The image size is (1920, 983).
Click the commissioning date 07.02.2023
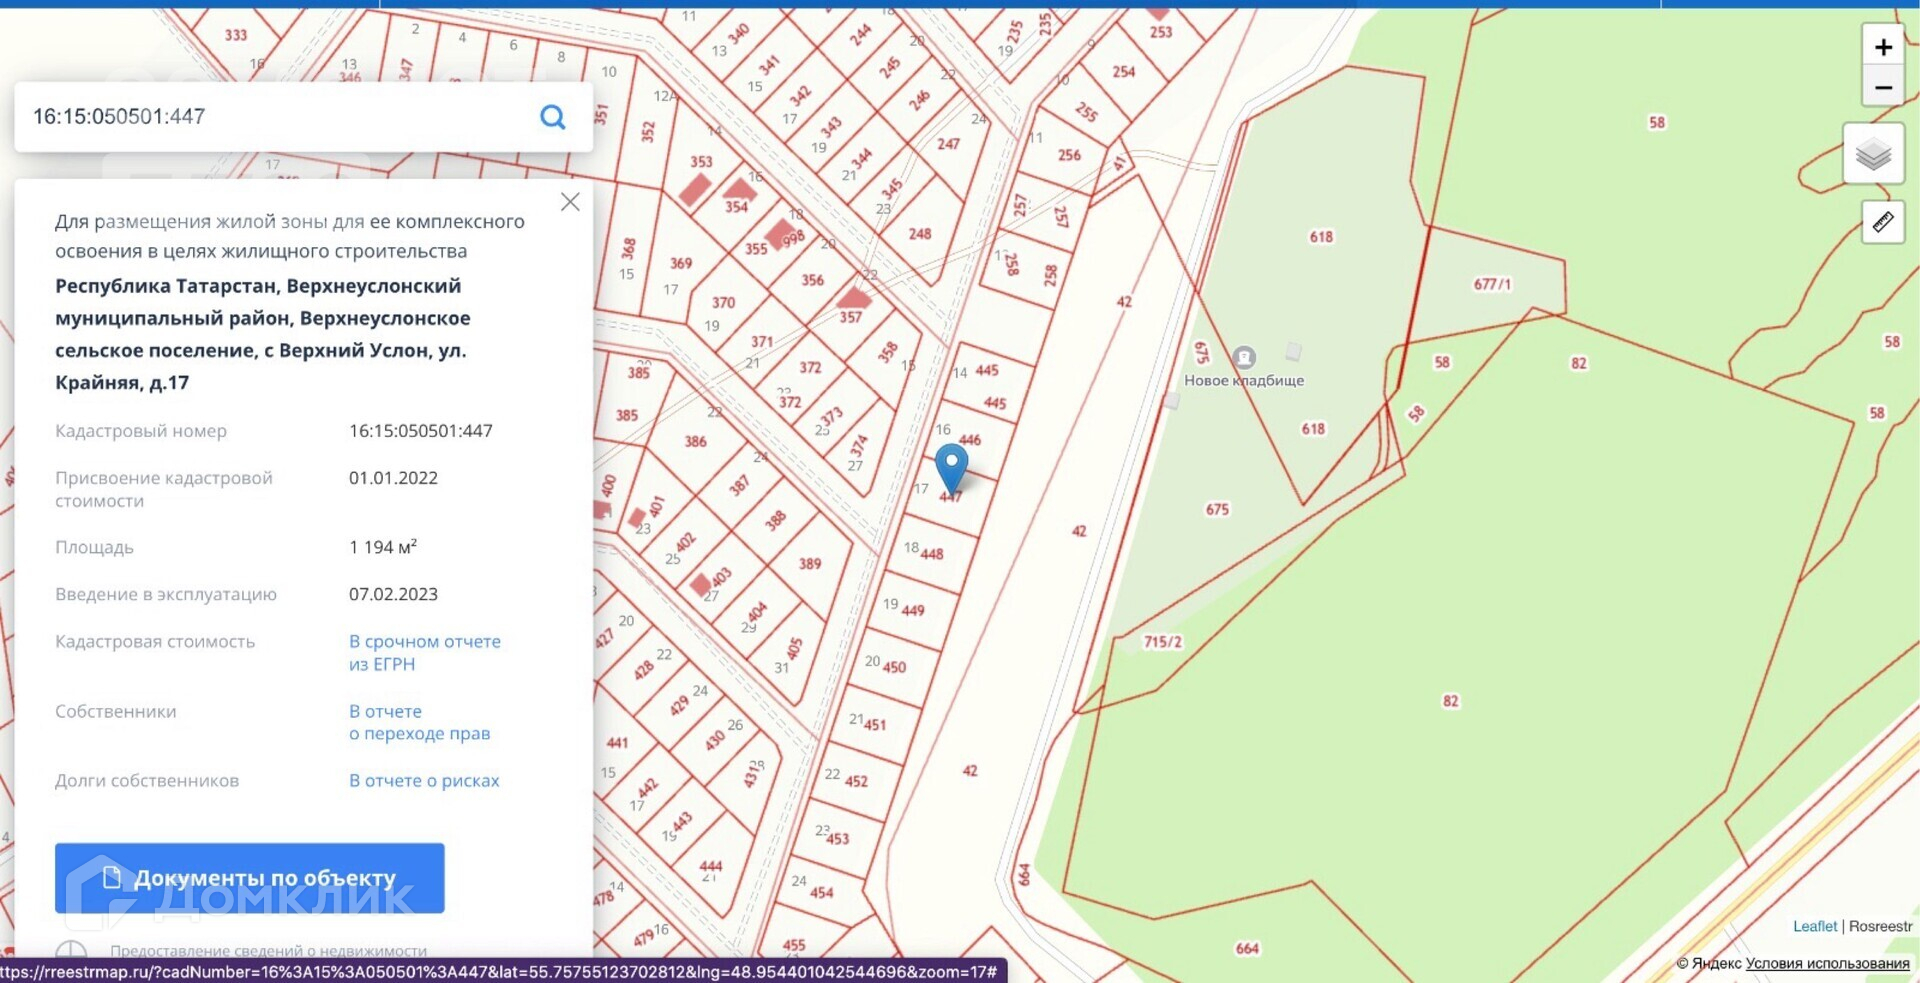(393, 594)
